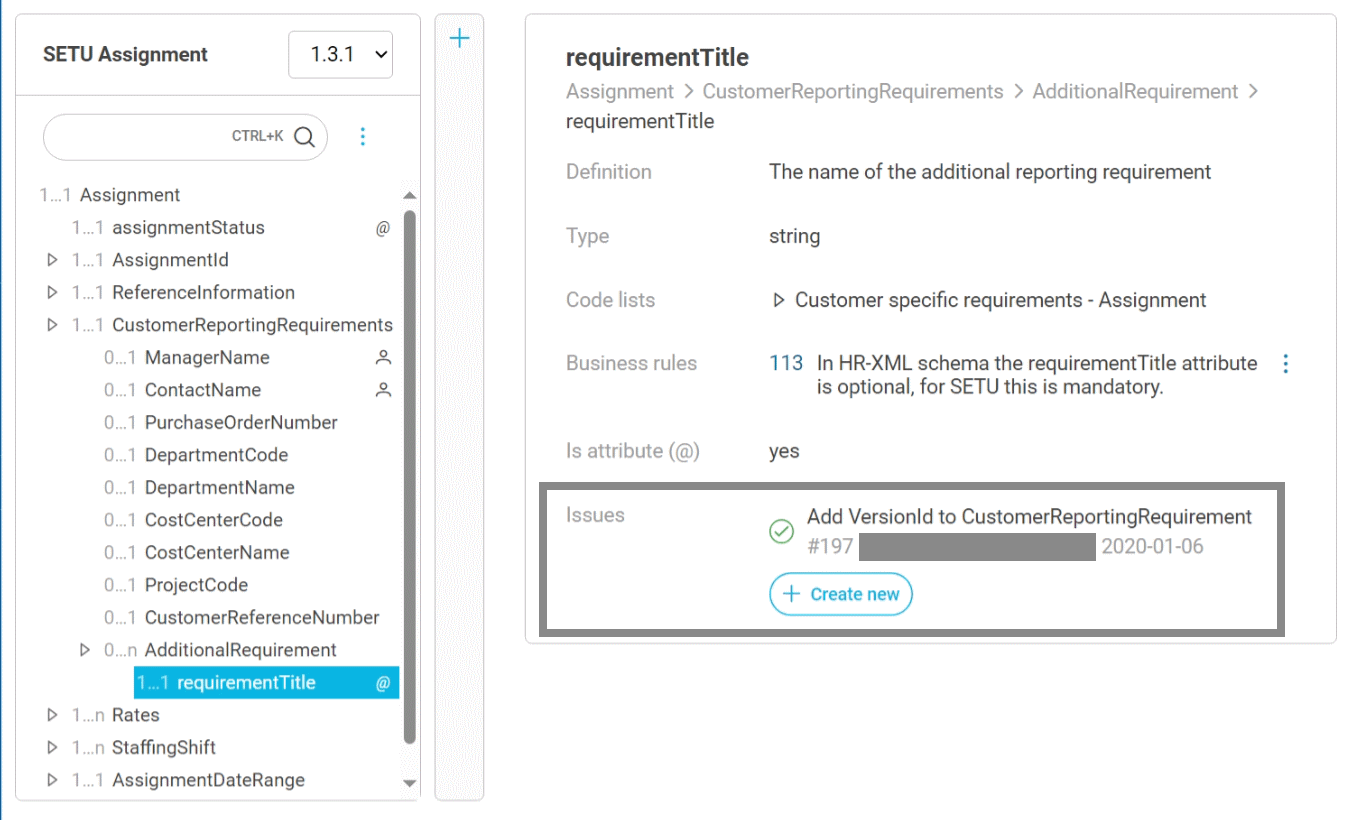Open issue Add VersionId to CustomerReportingRequirement

(x=1030, y=517)
